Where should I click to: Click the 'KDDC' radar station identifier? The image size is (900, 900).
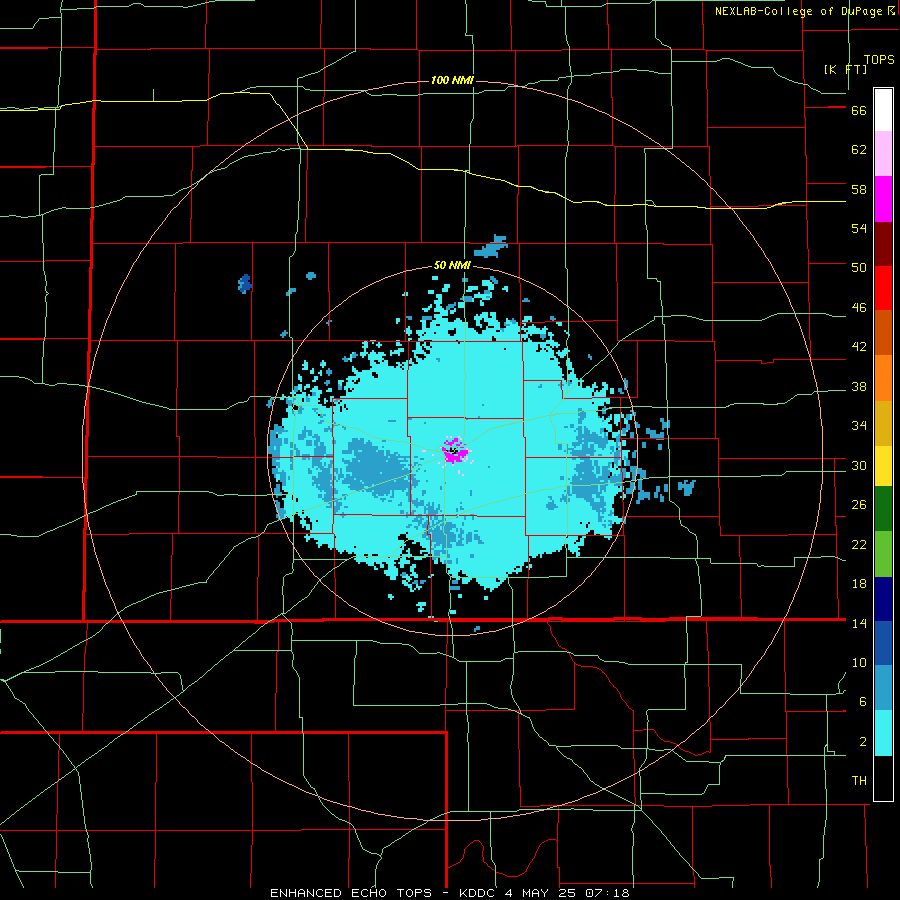click(x=478, y=893)
